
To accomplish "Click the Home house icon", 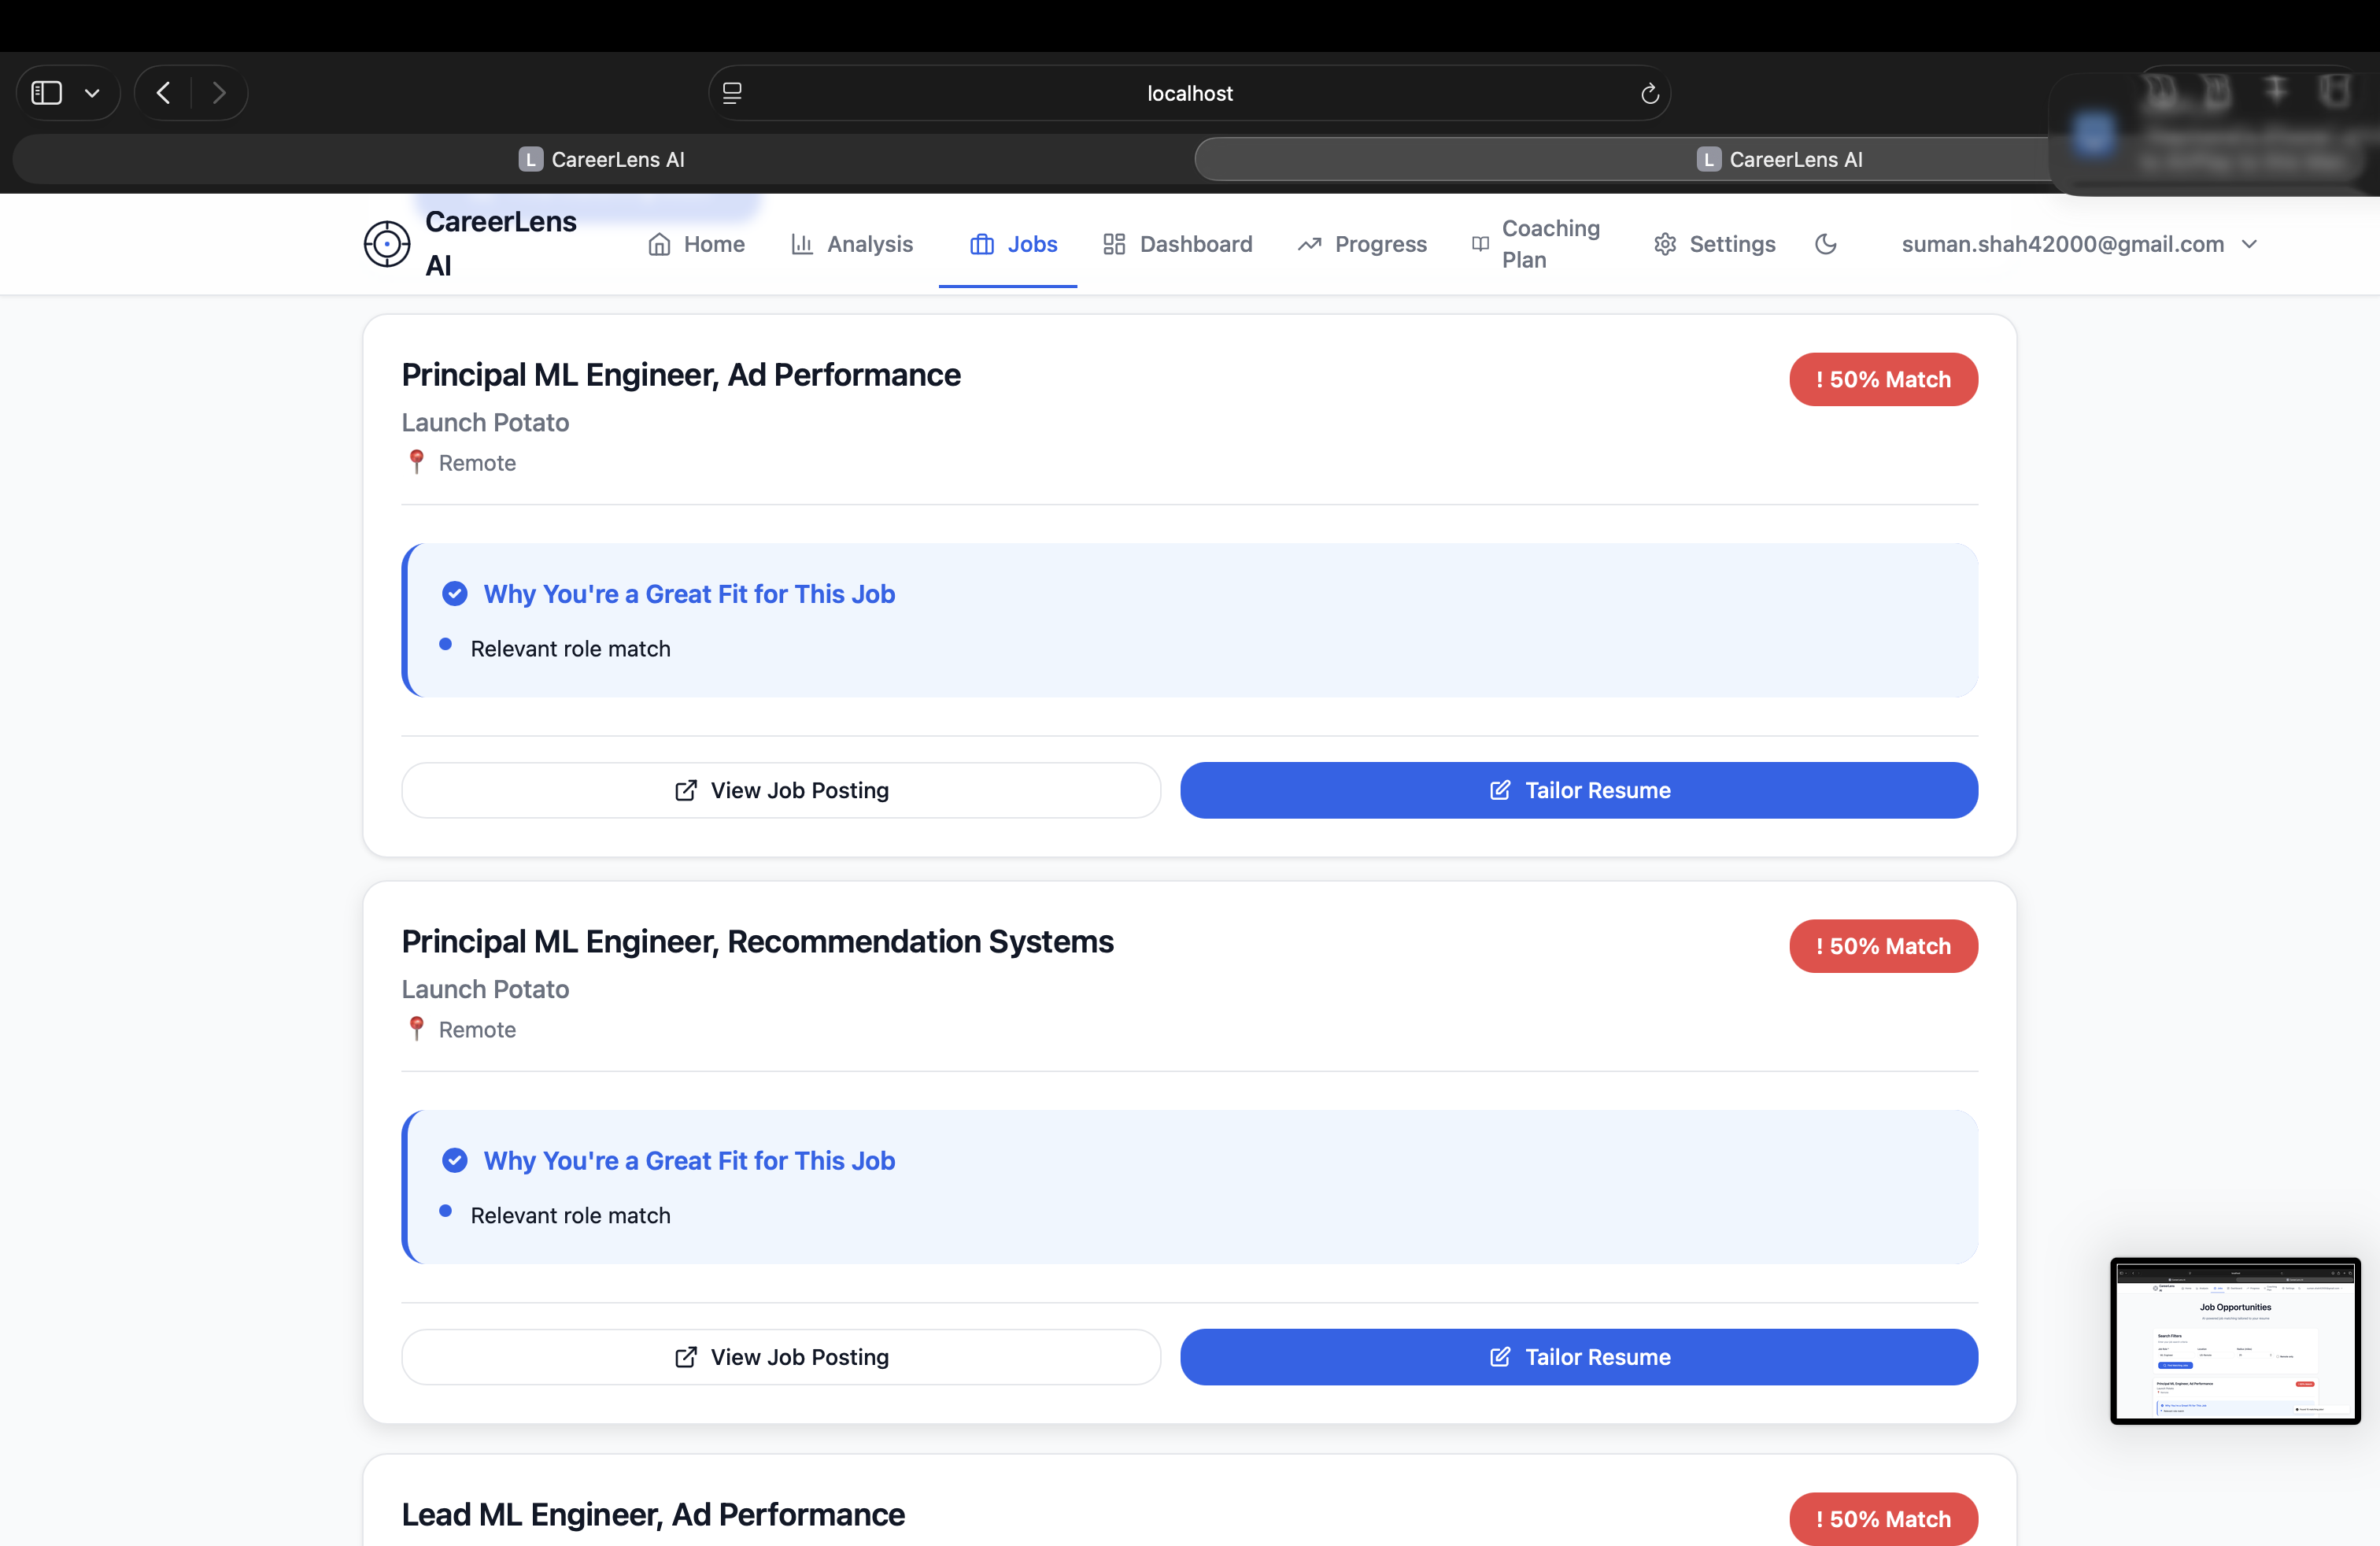I will coord(659,244).
